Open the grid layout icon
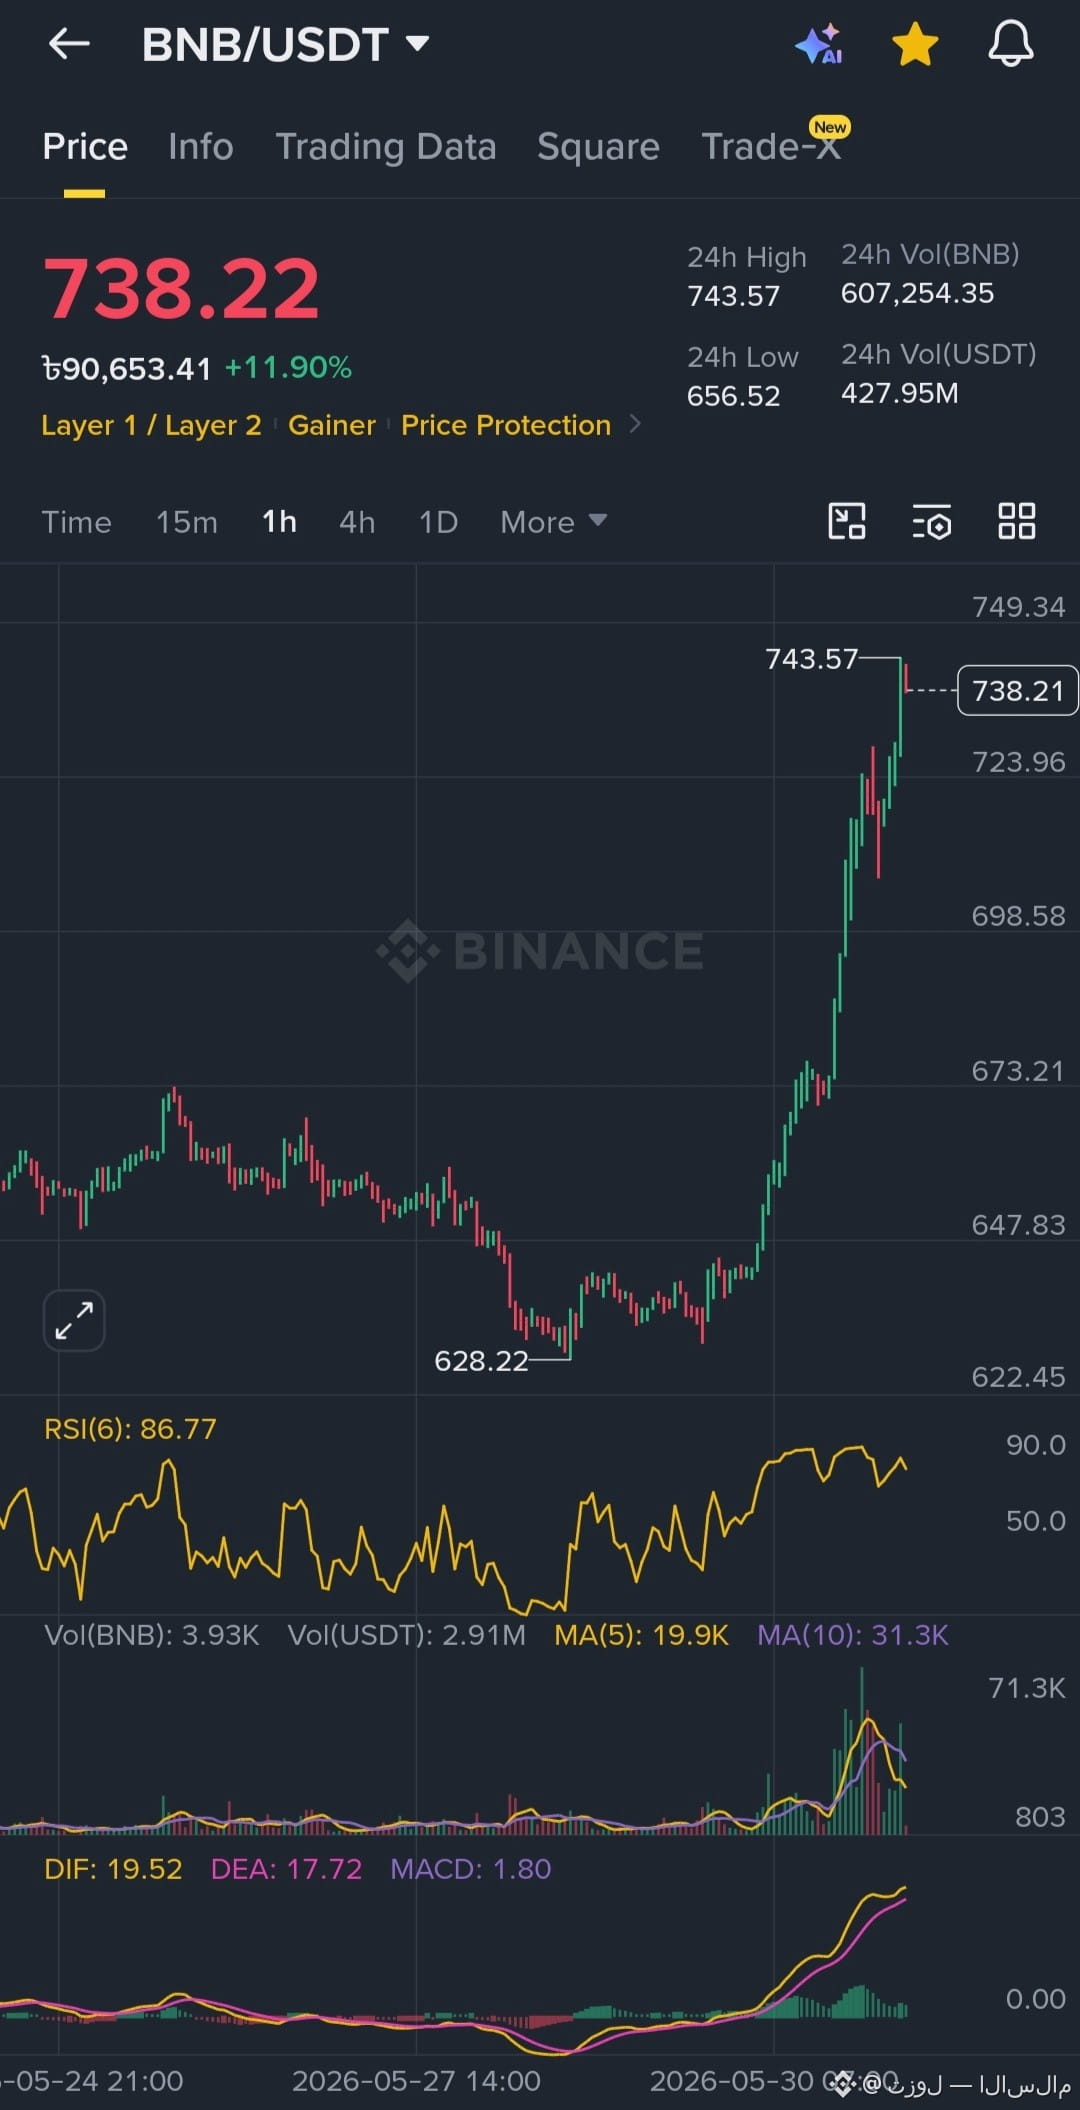Screen dimensions: 1080x2110 point(1017,521)
